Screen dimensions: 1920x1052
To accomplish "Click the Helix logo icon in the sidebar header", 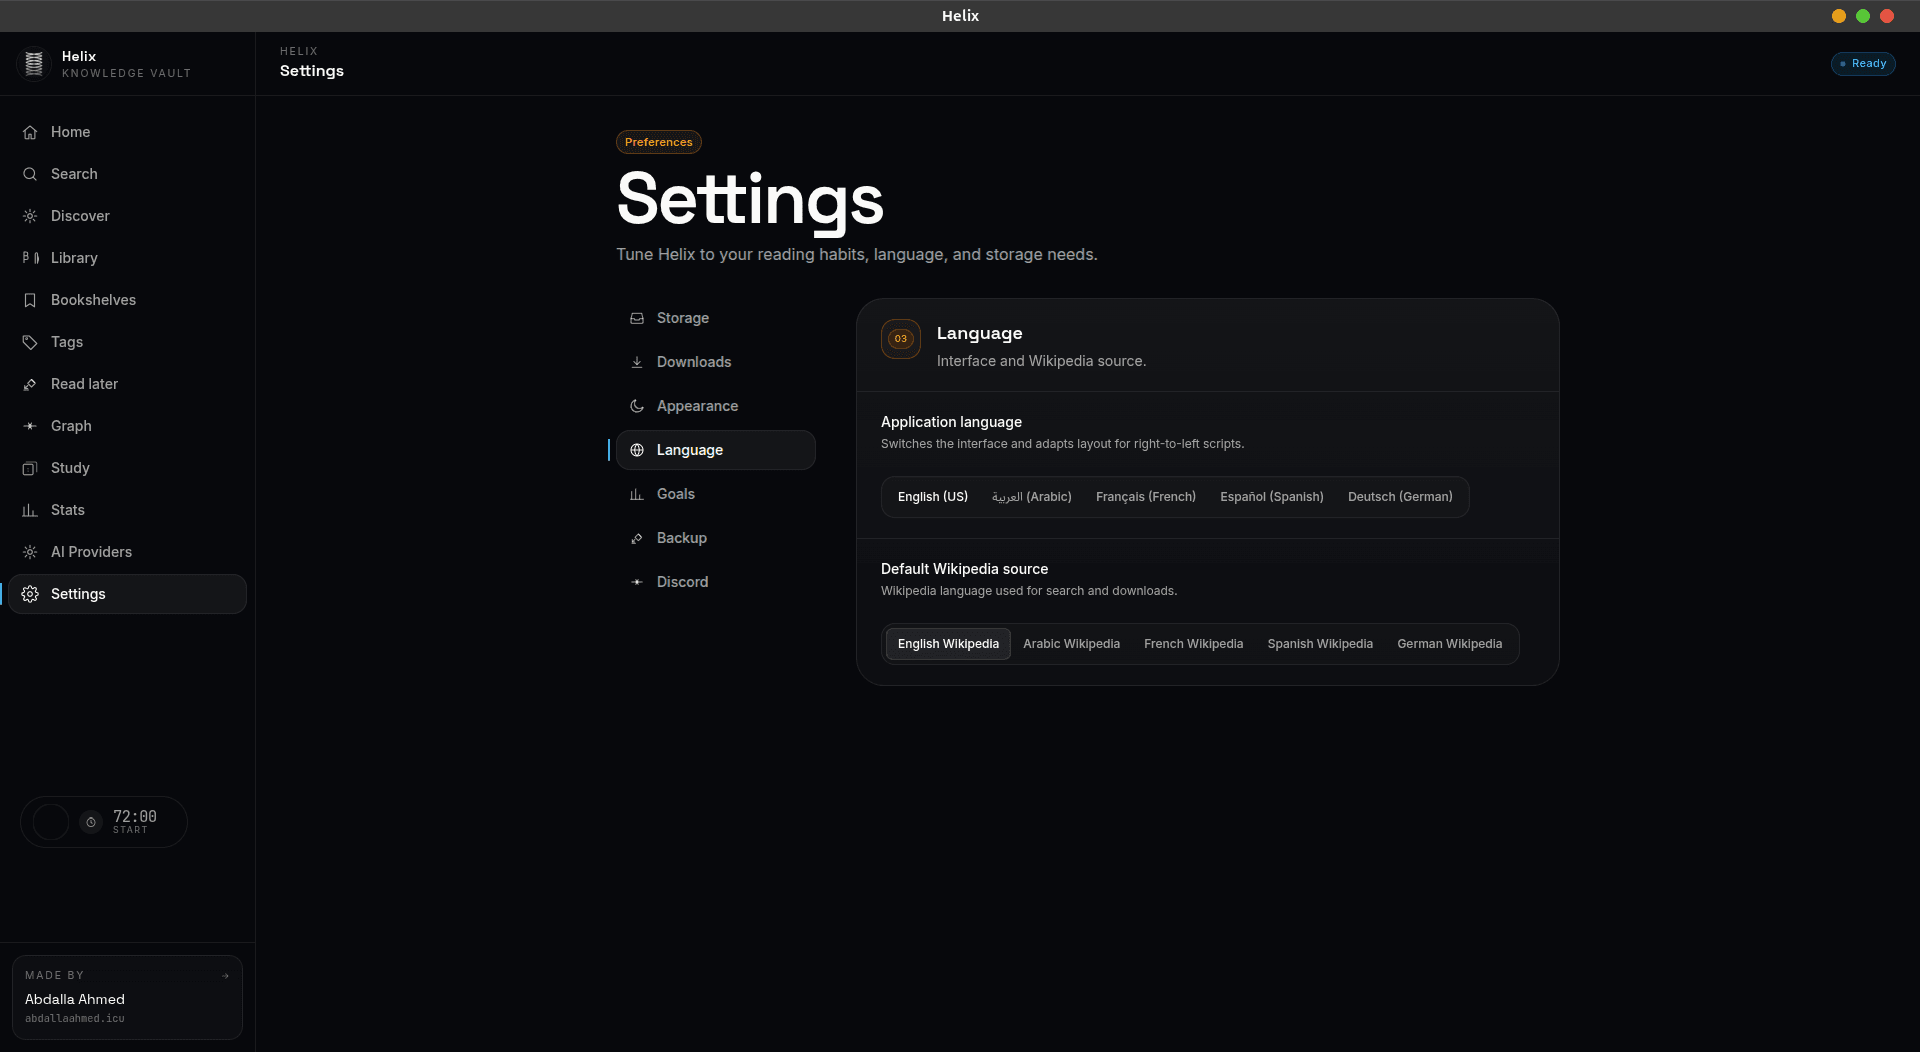I will 34,64.
